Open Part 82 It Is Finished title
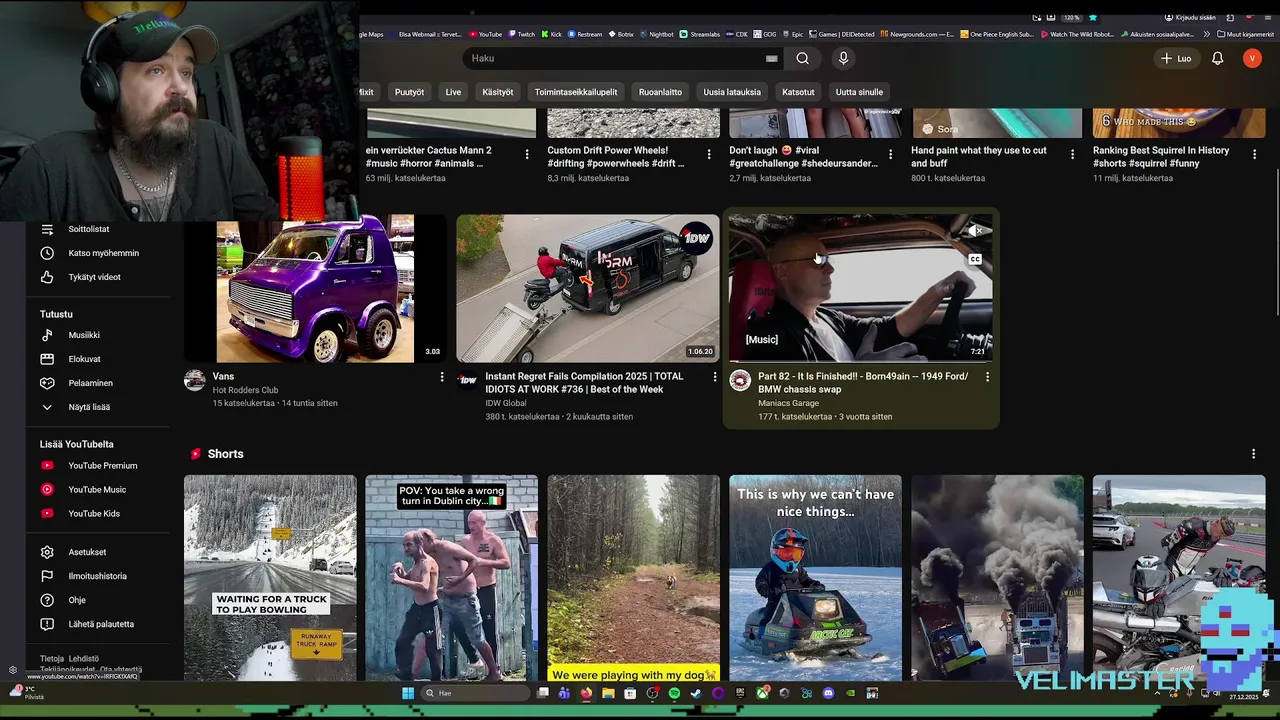Viewport: 1280px width, 720px height. pyautogui.click(x=863, y=383)
